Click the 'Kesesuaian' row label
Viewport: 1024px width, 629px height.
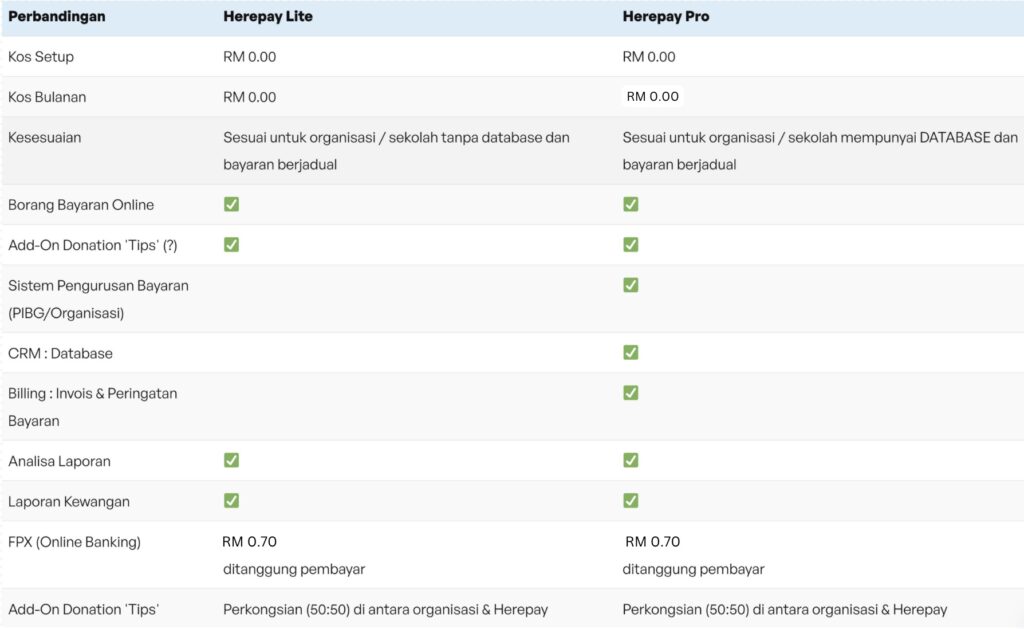[x=44, y=138]
